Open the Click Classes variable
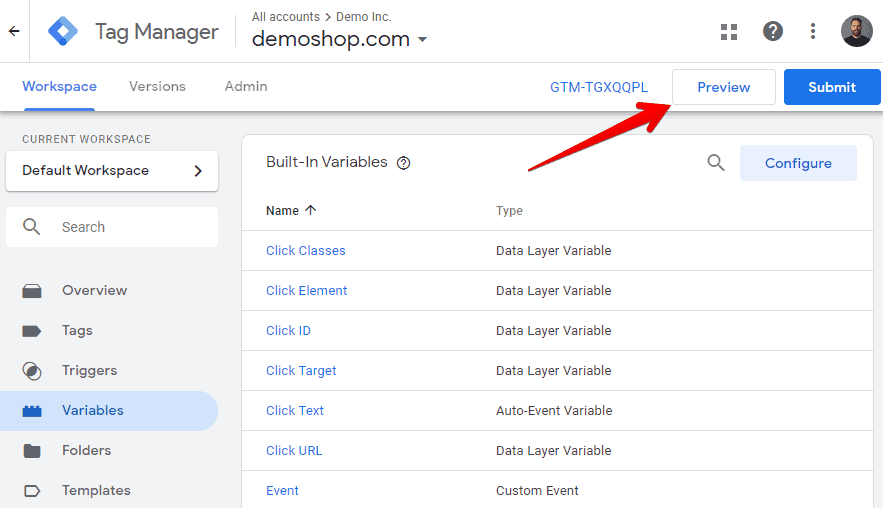883x508 pixels. (x=306, y=251)
